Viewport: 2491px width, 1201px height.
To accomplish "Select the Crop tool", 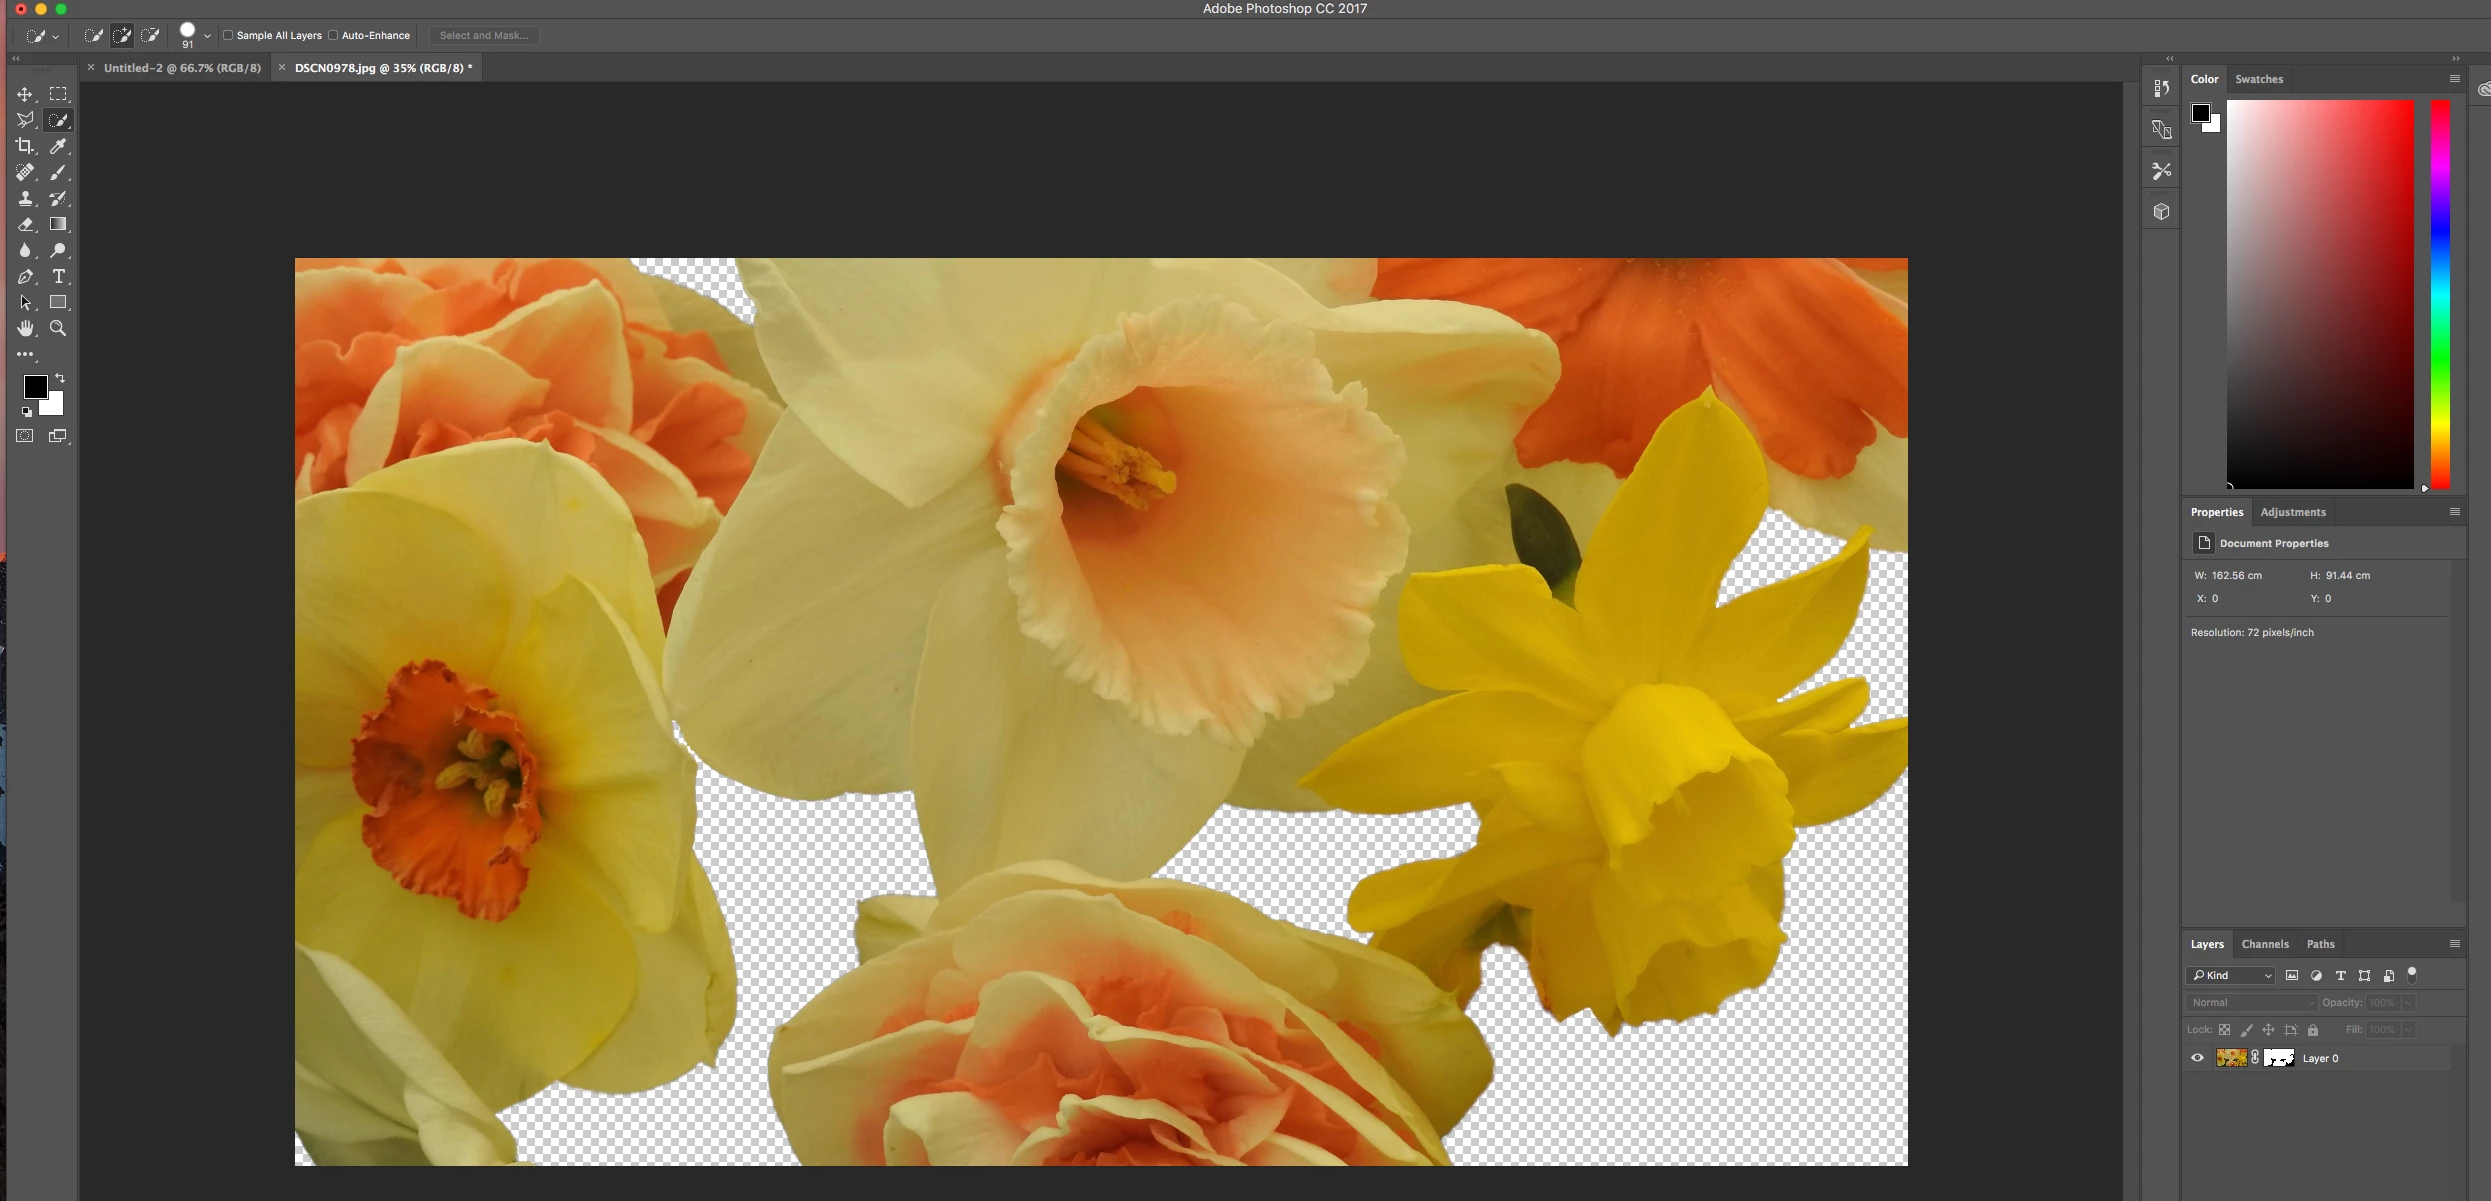I will click(25, 146).
